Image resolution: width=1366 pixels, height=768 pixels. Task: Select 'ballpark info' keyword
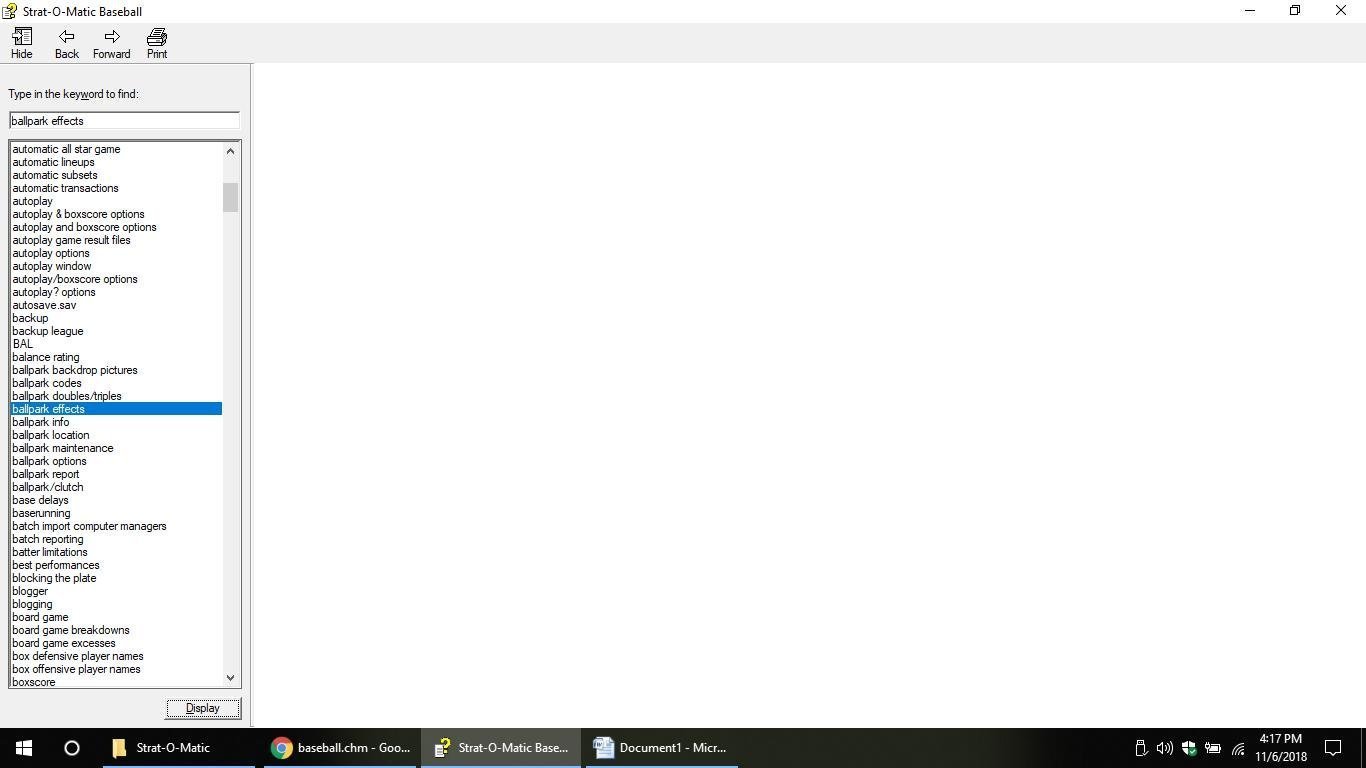click(x=41, y=422)
